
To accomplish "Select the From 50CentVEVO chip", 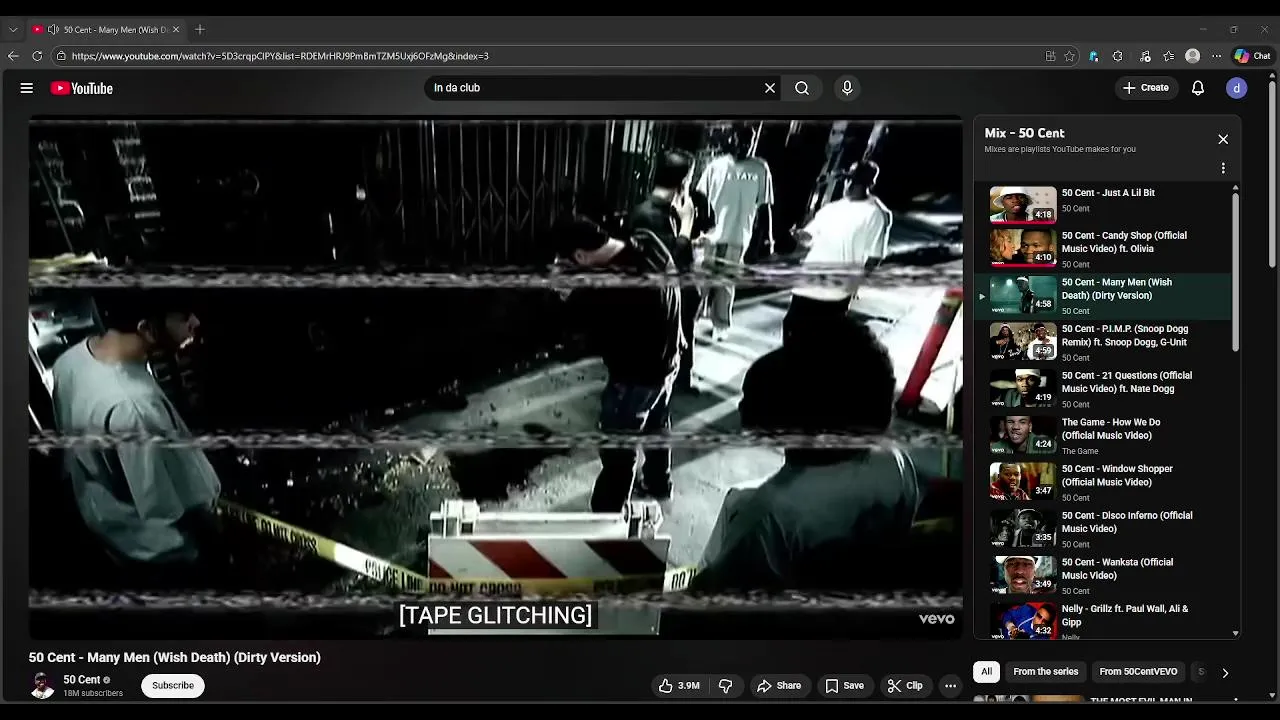I will [x=1138, y=672].
